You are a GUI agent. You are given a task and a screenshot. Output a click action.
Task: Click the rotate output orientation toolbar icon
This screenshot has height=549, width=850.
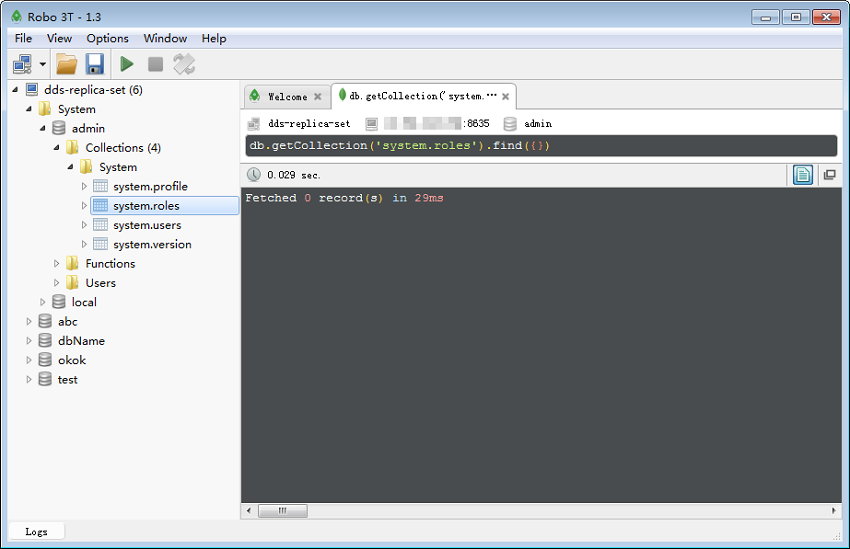pos(184,64)
